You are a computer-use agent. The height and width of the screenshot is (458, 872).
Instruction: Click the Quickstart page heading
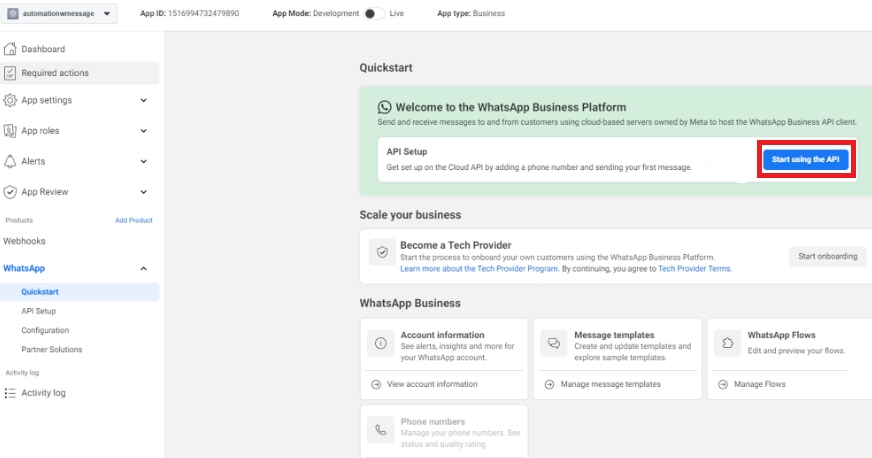[386, 68]
